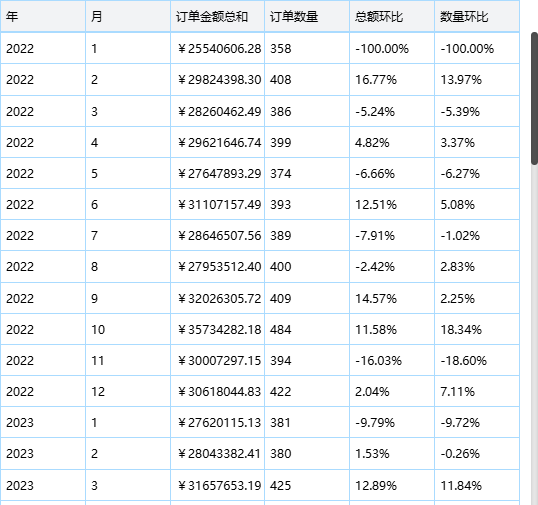
Task: Click order count cell 393
Action: 307,204
